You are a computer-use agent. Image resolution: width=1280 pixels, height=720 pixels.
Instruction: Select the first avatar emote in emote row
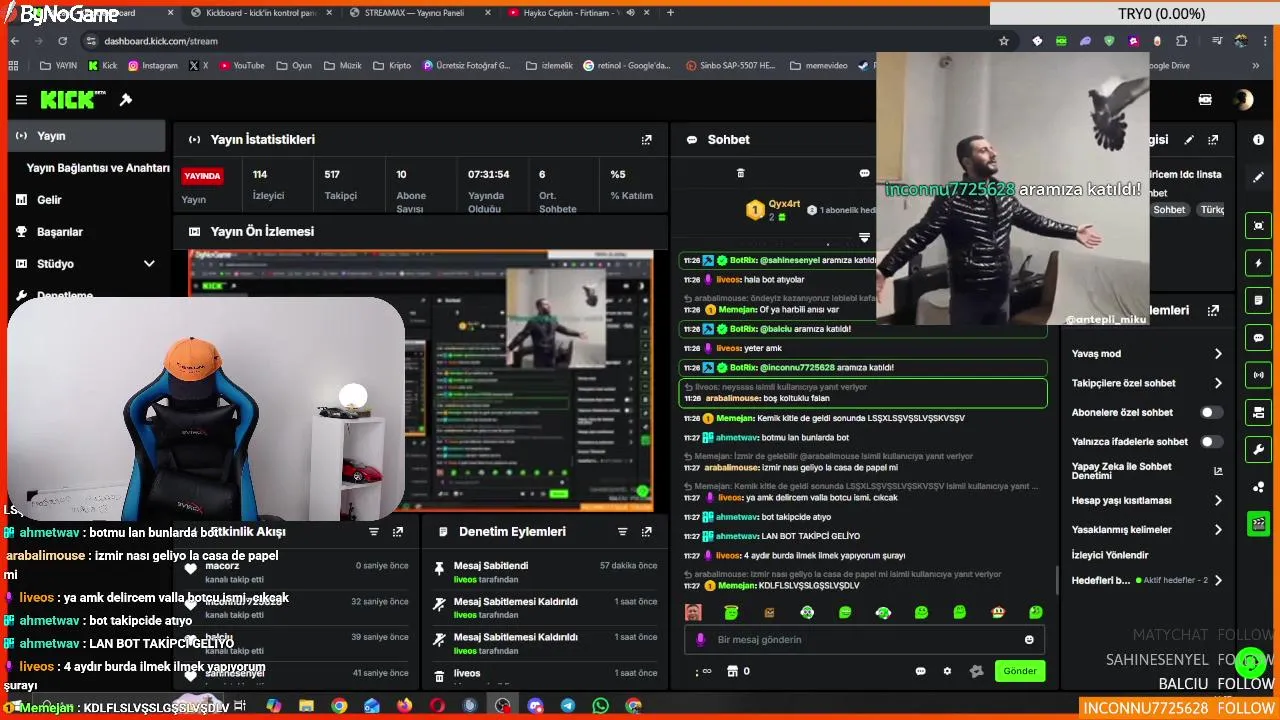693,612
